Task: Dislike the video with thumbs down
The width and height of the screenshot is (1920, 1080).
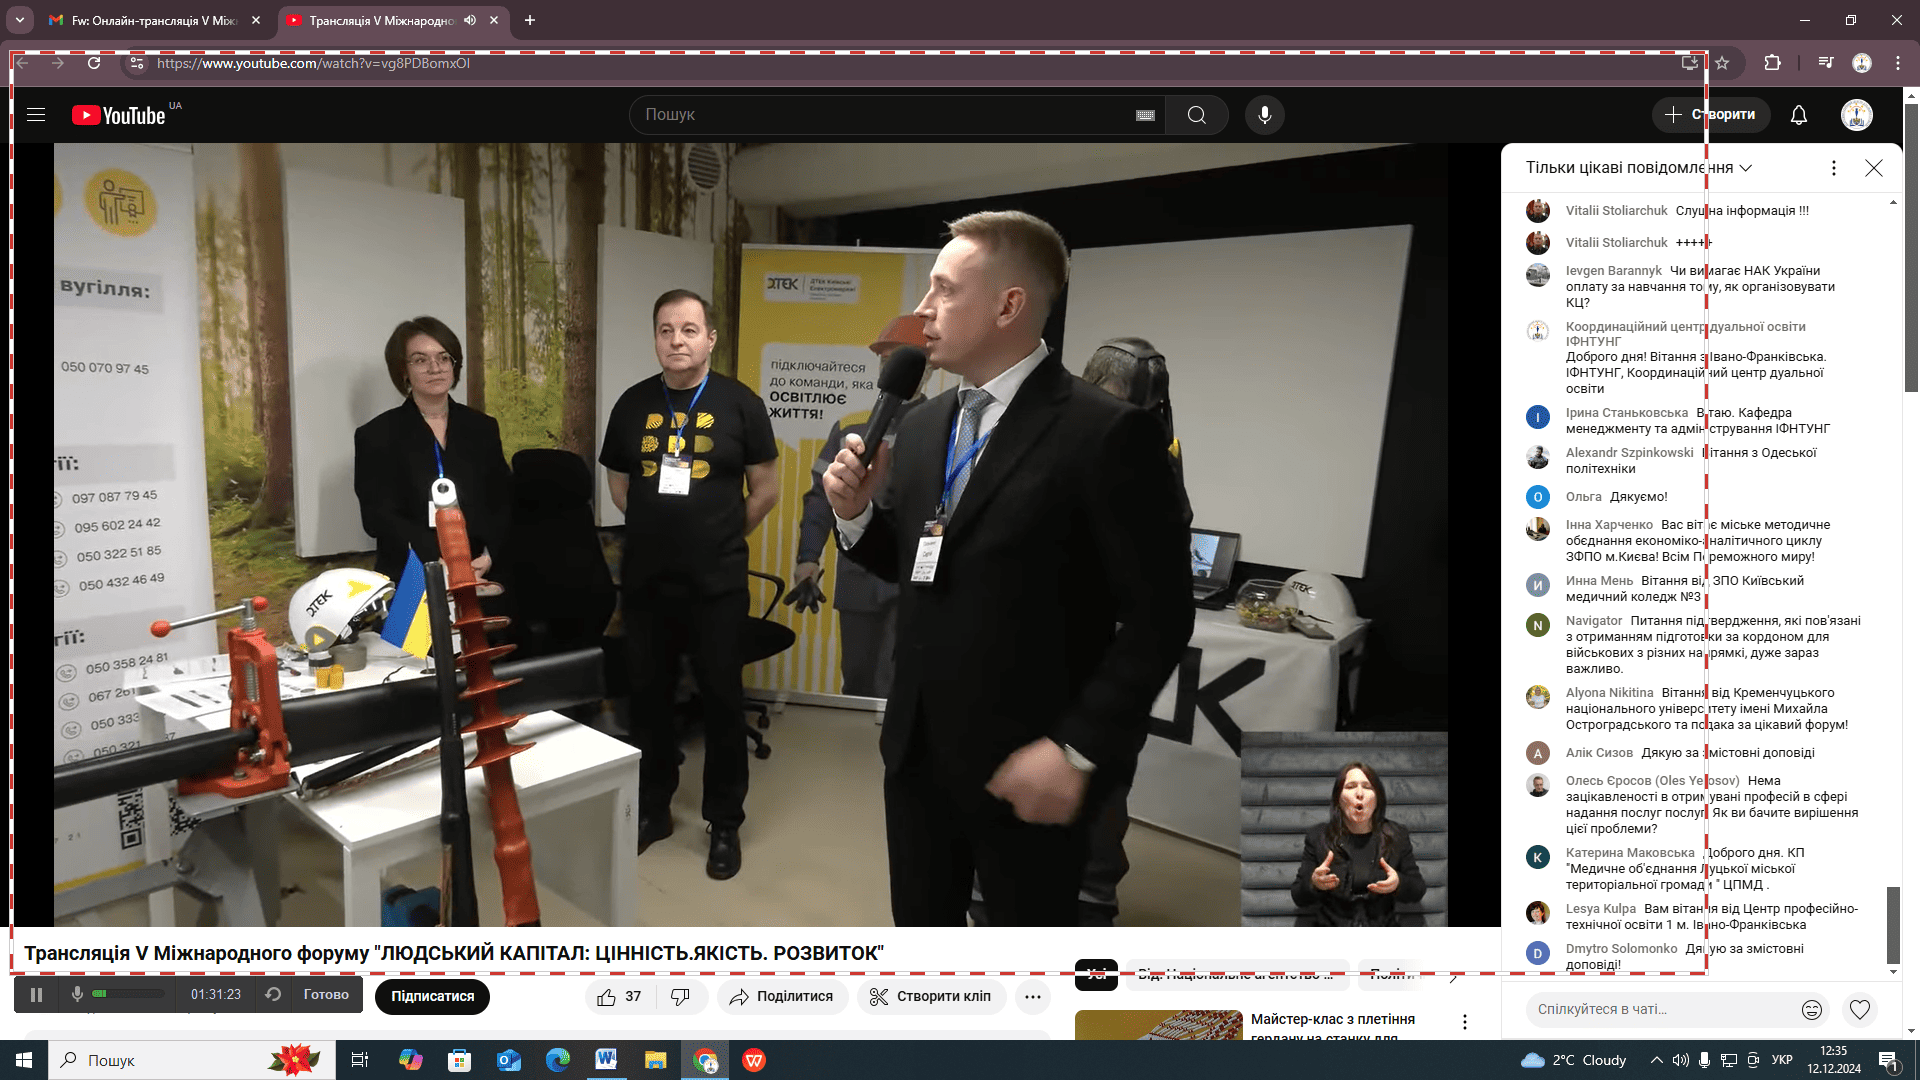Action: (x=680, y=997)
